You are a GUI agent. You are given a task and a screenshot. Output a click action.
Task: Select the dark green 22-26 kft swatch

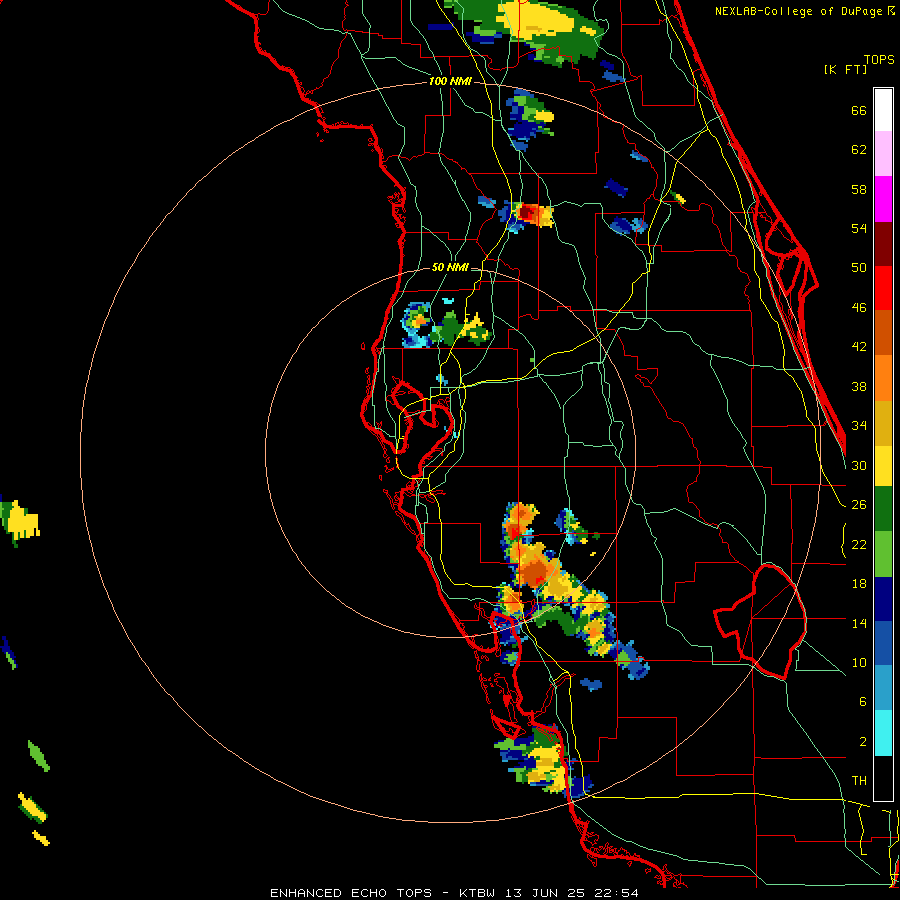coord(883,509)
